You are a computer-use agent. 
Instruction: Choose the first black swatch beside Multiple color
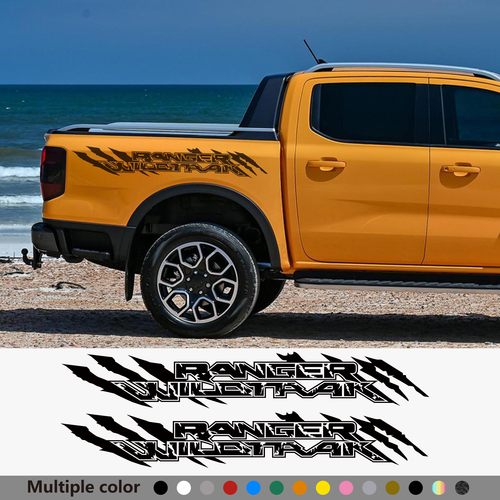coord(161,488)
